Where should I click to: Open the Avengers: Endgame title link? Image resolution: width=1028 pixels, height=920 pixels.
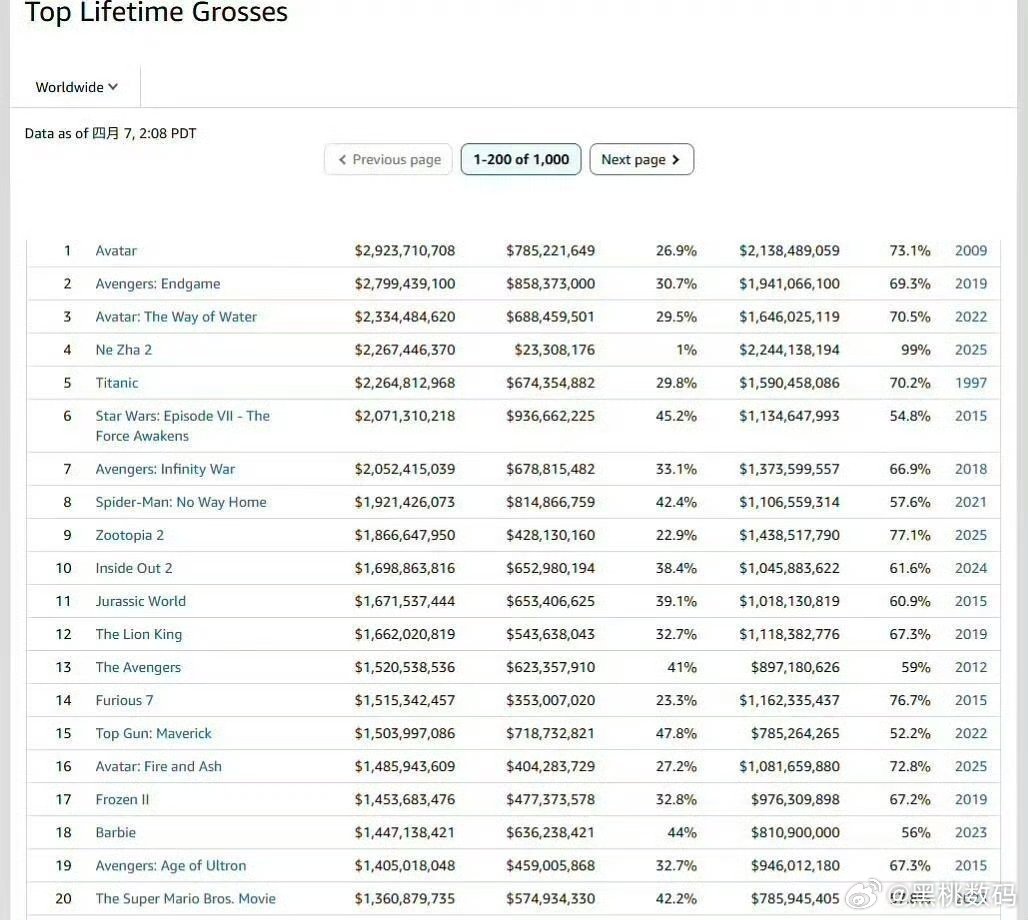pyautogui.click(x=157, y=284)
